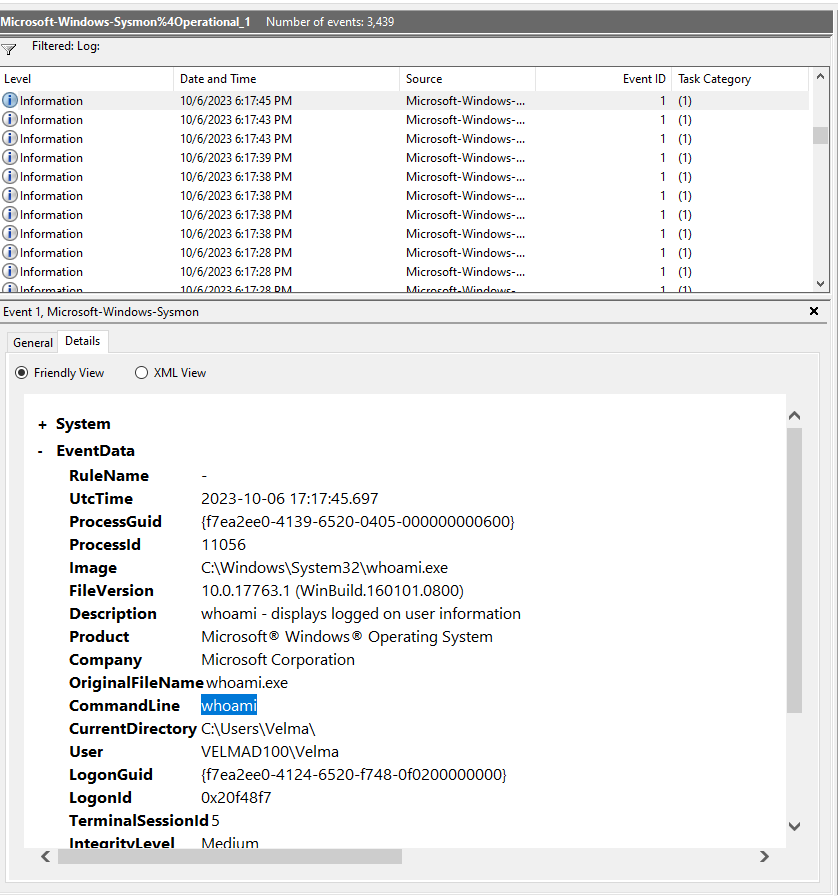
Task: Click the RuleName field label
Action: pos(109,475)
